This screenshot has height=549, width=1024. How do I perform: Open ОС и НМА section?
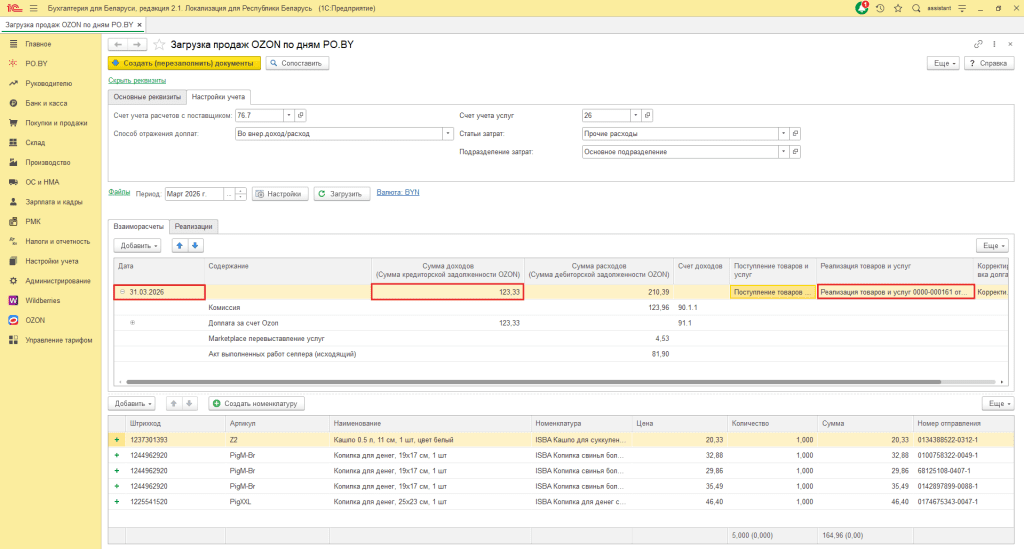pos(42,182)
